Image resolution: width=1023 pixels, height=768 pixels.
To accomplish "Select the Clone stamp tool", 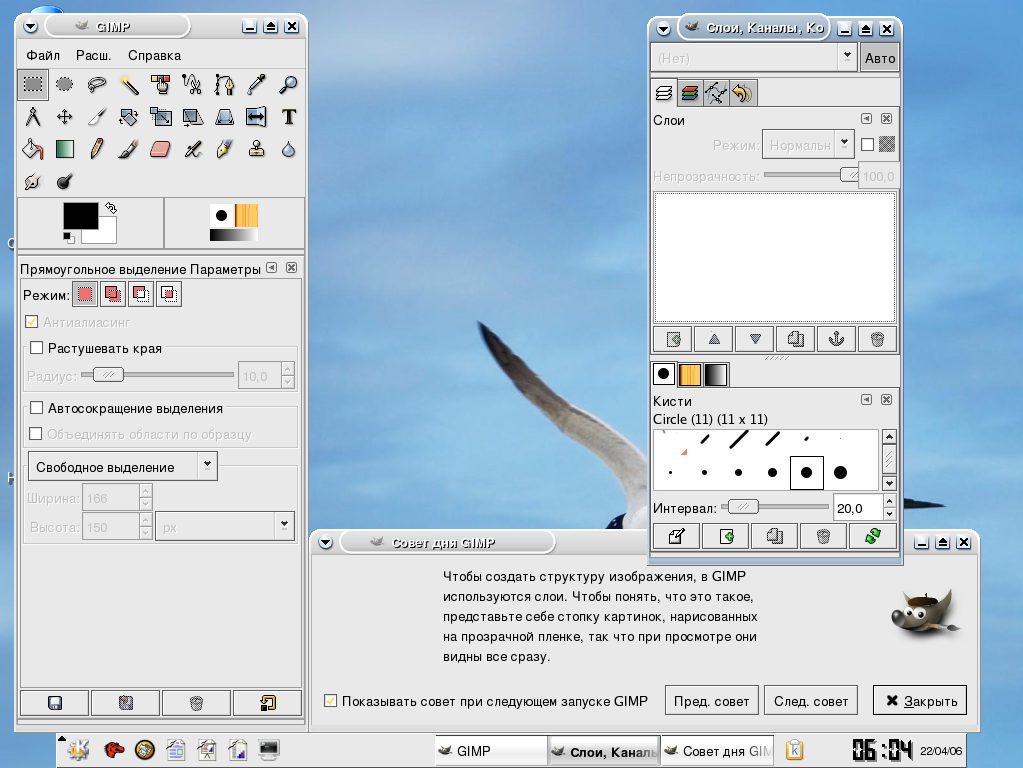I will point(256,149).
